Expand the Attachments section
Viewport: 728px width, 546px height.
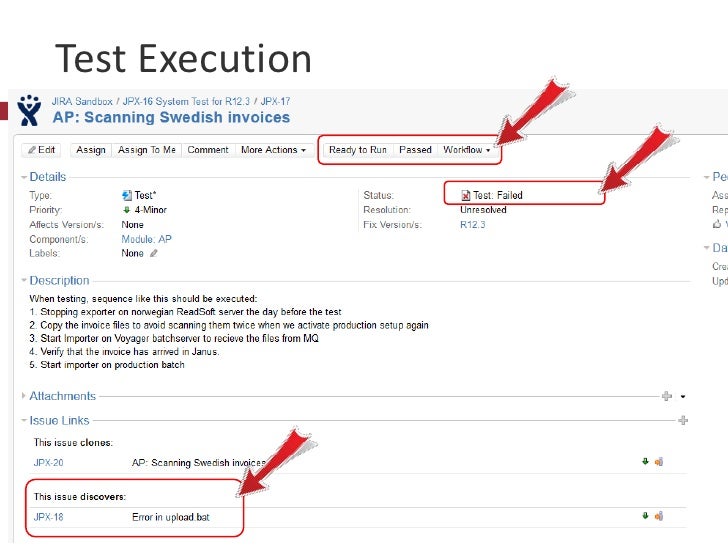click(24, 396)
